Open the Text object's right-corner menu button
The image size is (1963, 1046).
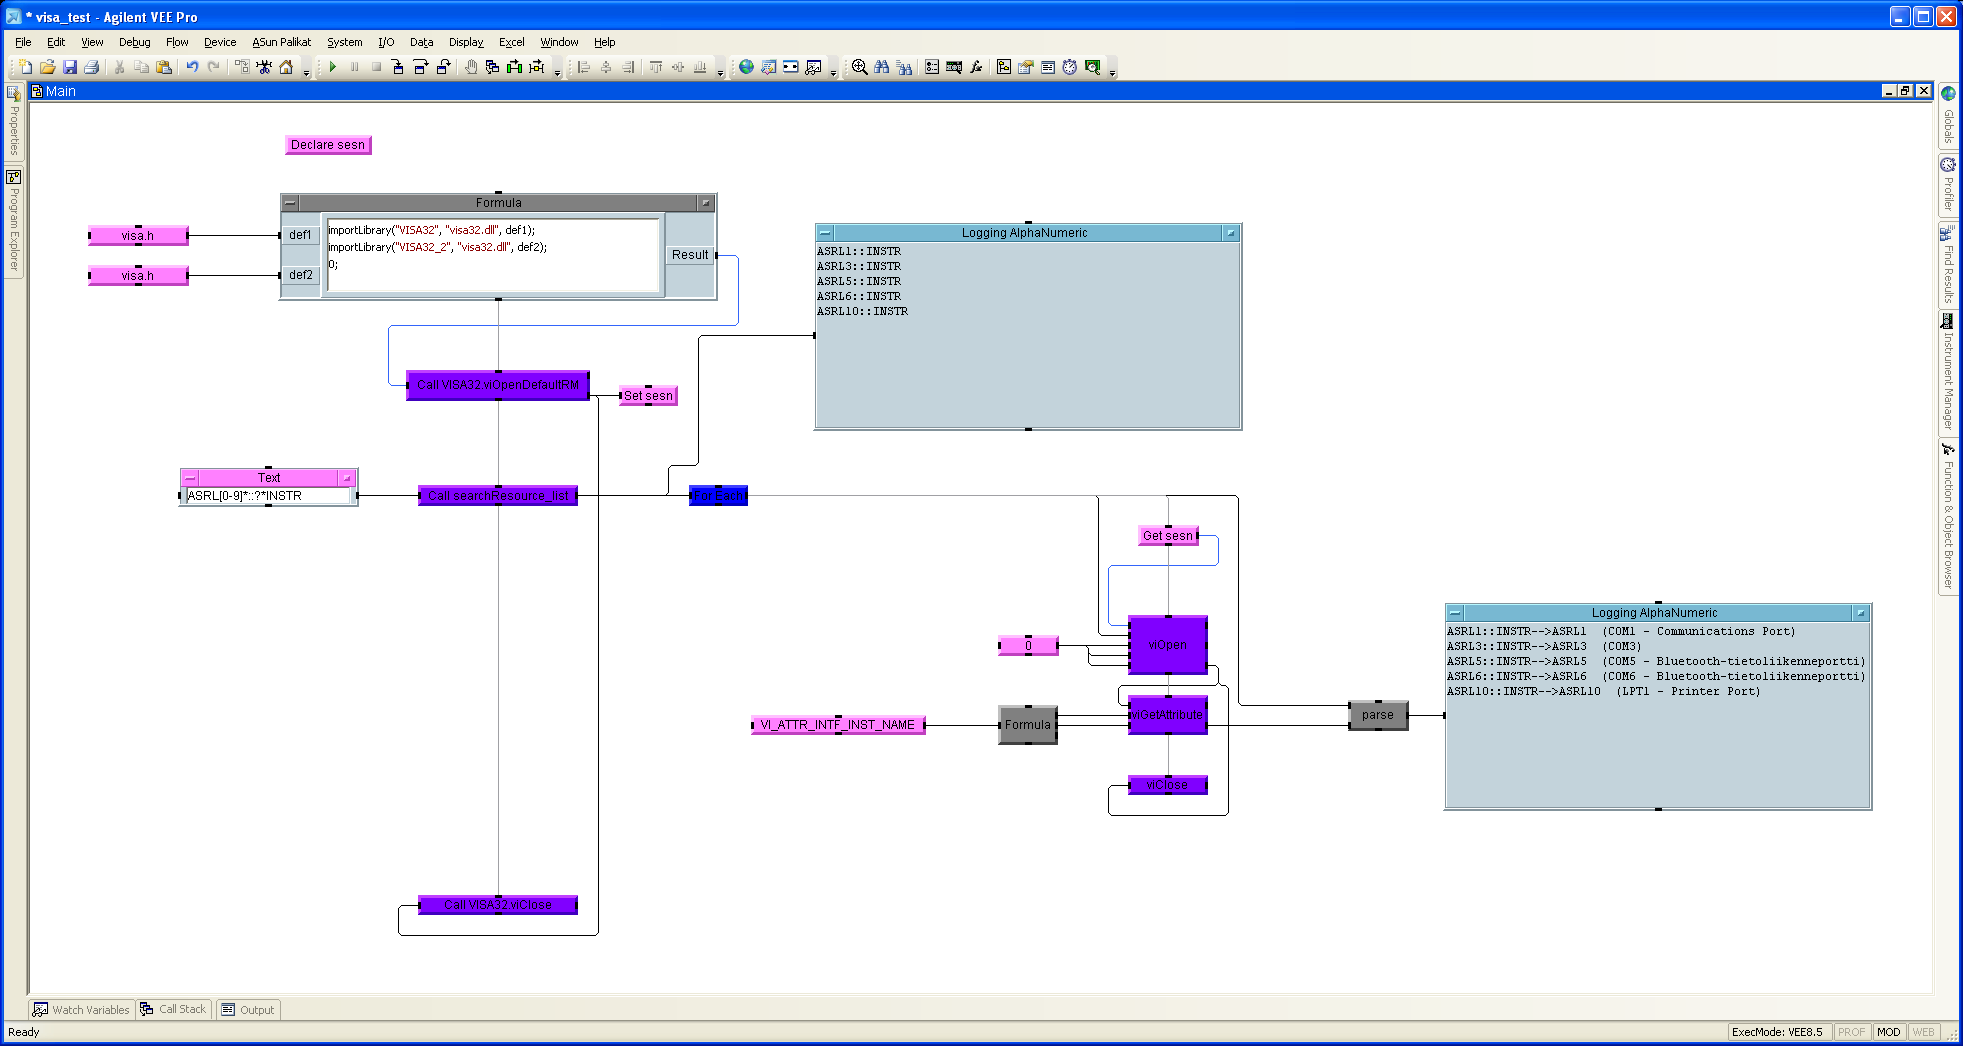(347, 478)
